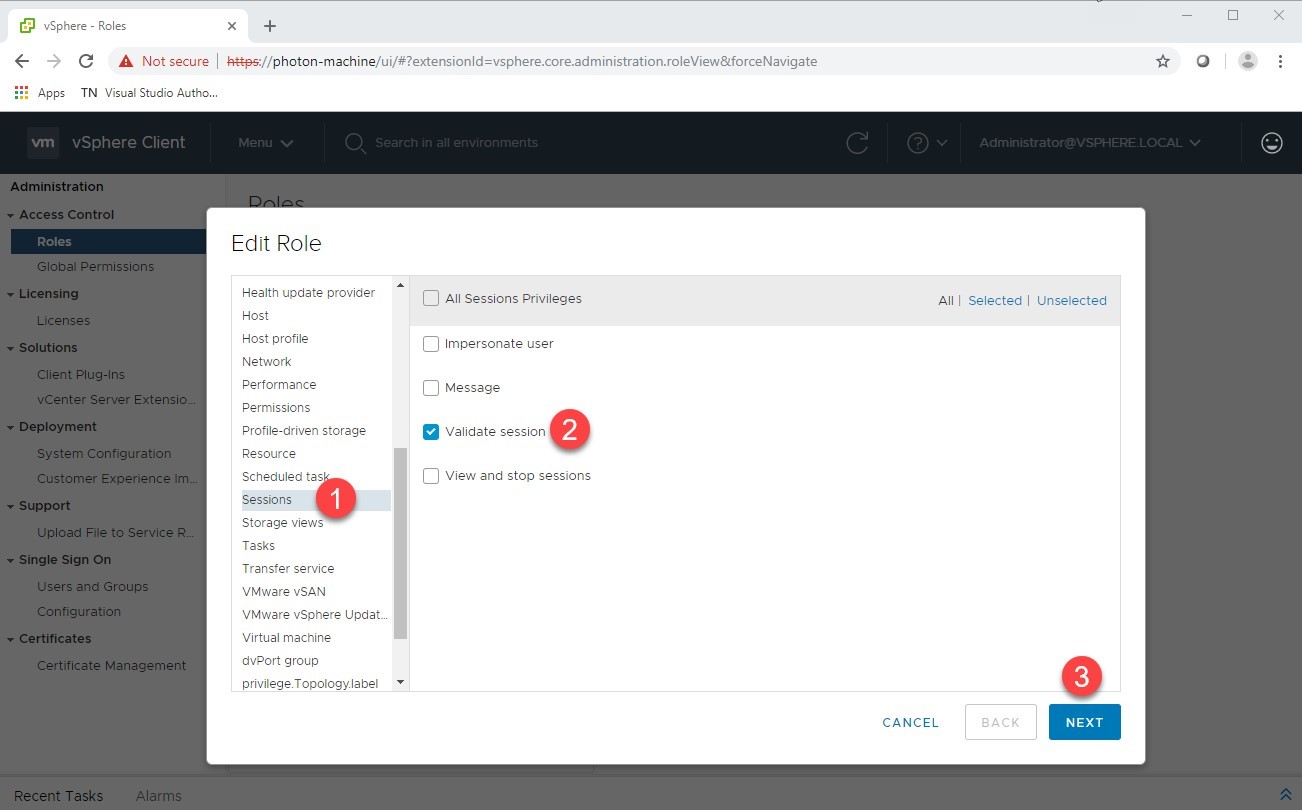Switch to the Alarms tab
Screen dimensions: 1302x810
[158, 795]
